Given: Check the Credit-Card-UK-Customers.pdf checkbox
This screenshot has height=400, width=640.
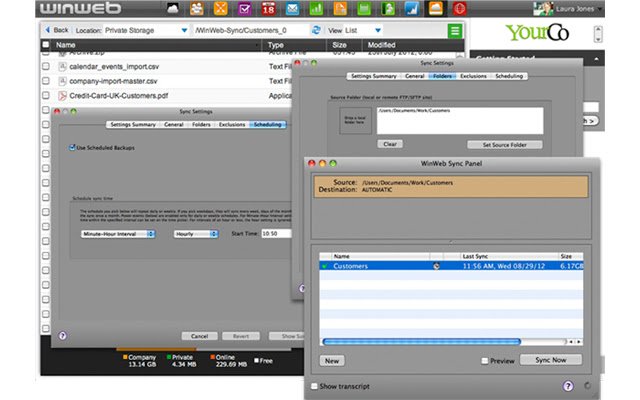Looking at the screenshot, I should coord(46,95).
